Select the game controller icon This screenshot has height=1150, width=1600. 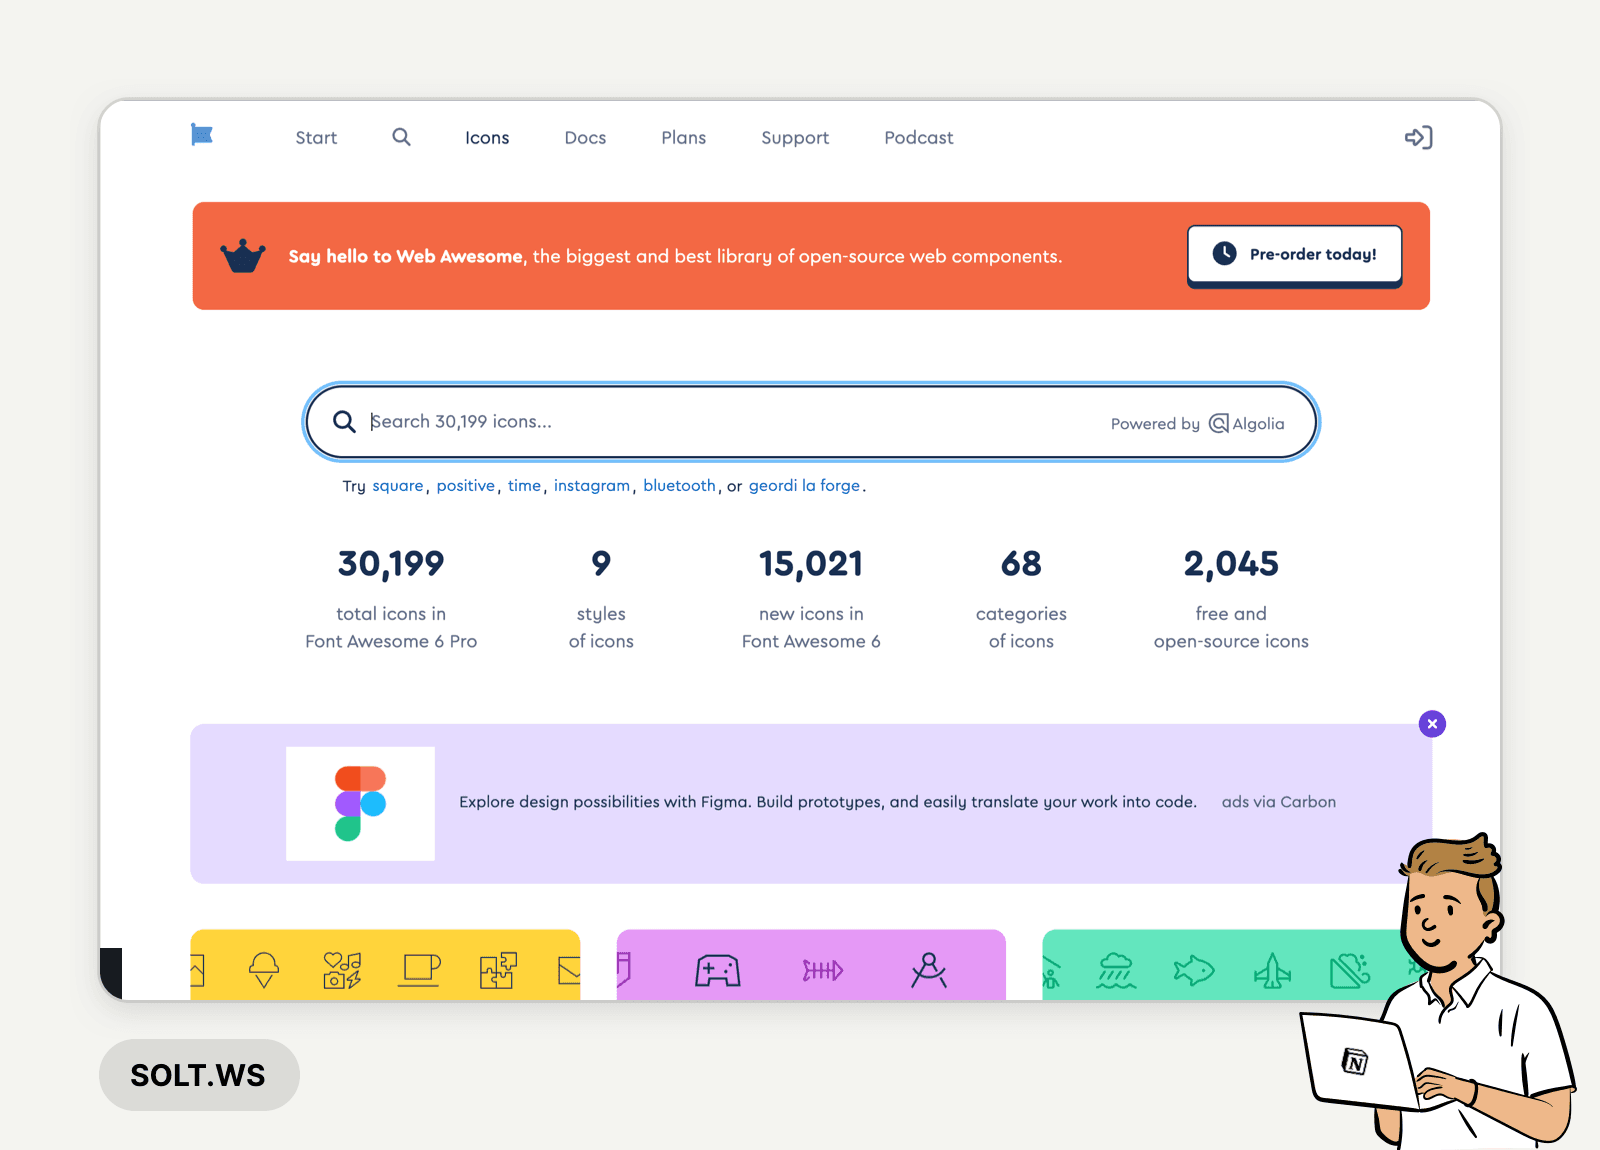(718, 971)
